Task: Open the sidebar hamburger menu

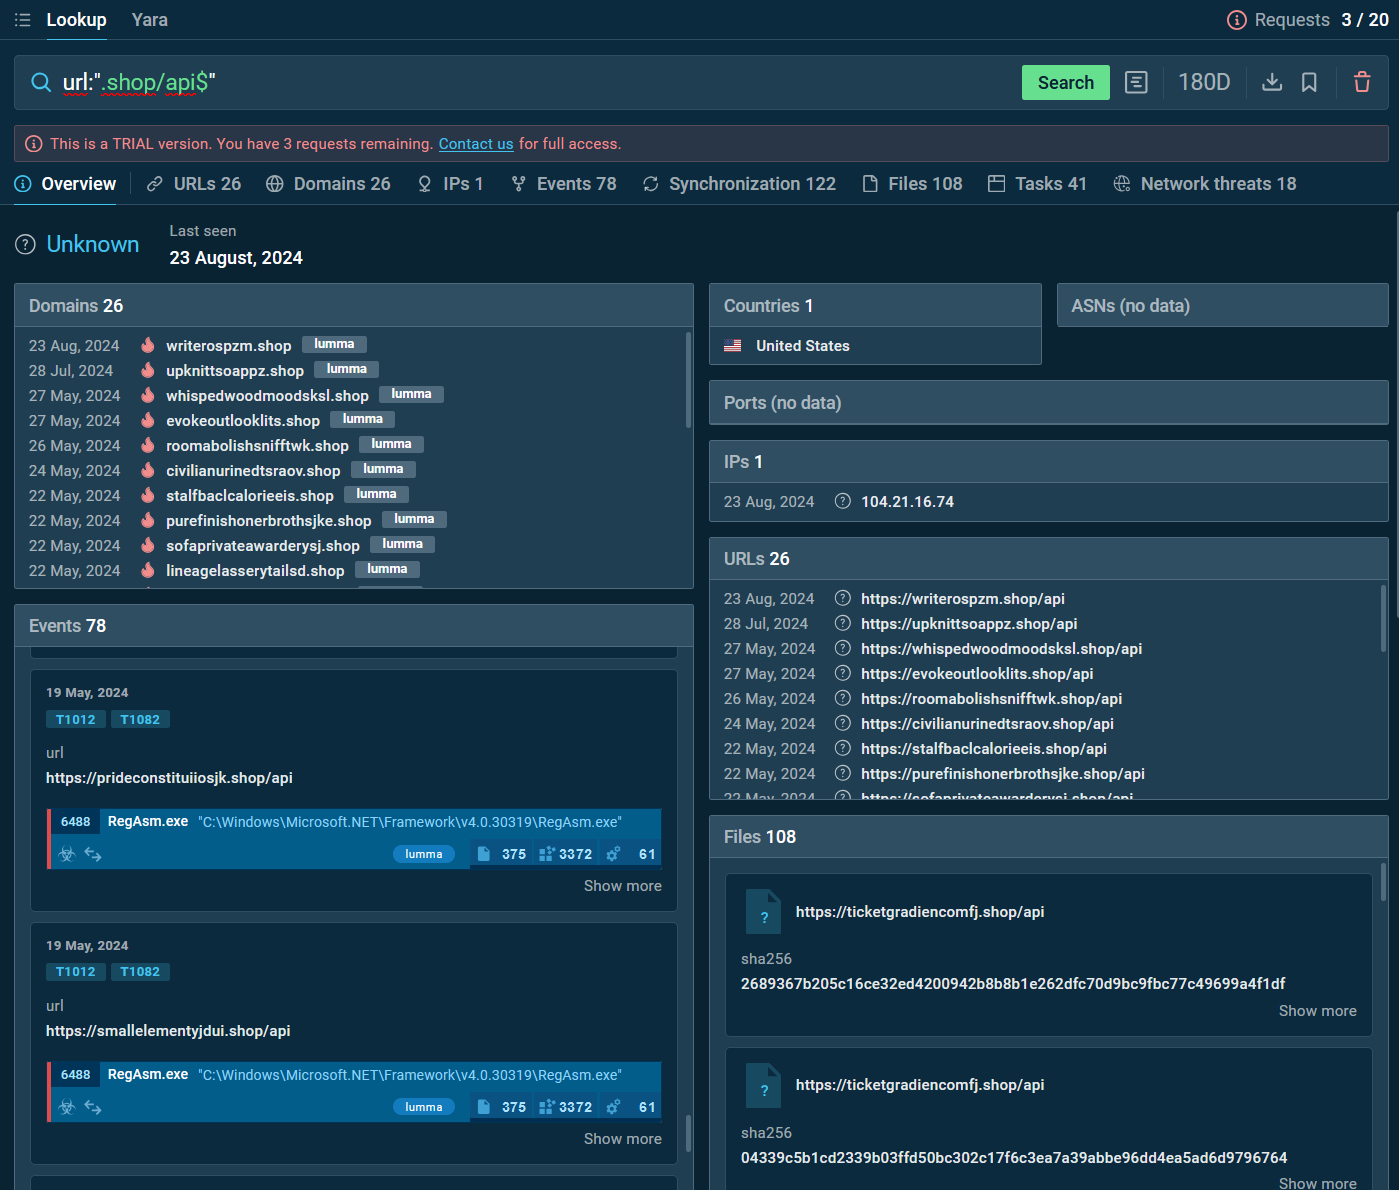Action: click(x=22, y=19)
